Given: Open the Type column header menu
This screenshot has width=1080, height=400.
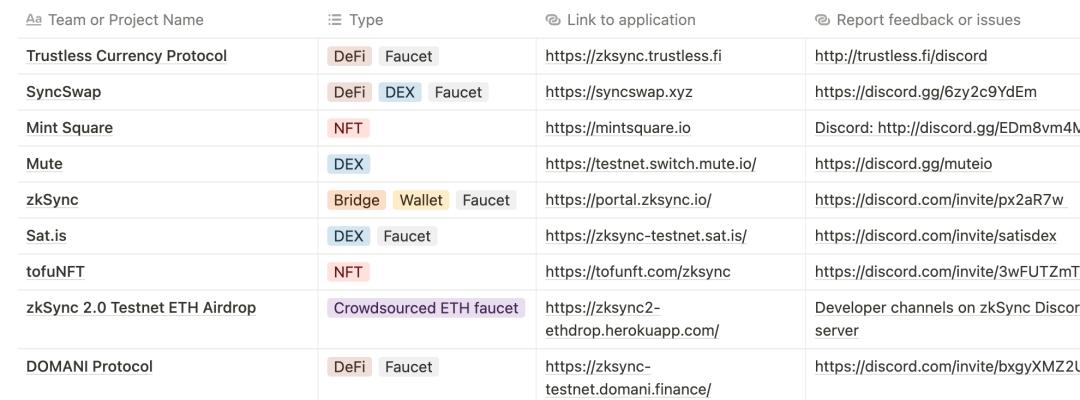Looking at the screenshot, I should coord(366,20).
